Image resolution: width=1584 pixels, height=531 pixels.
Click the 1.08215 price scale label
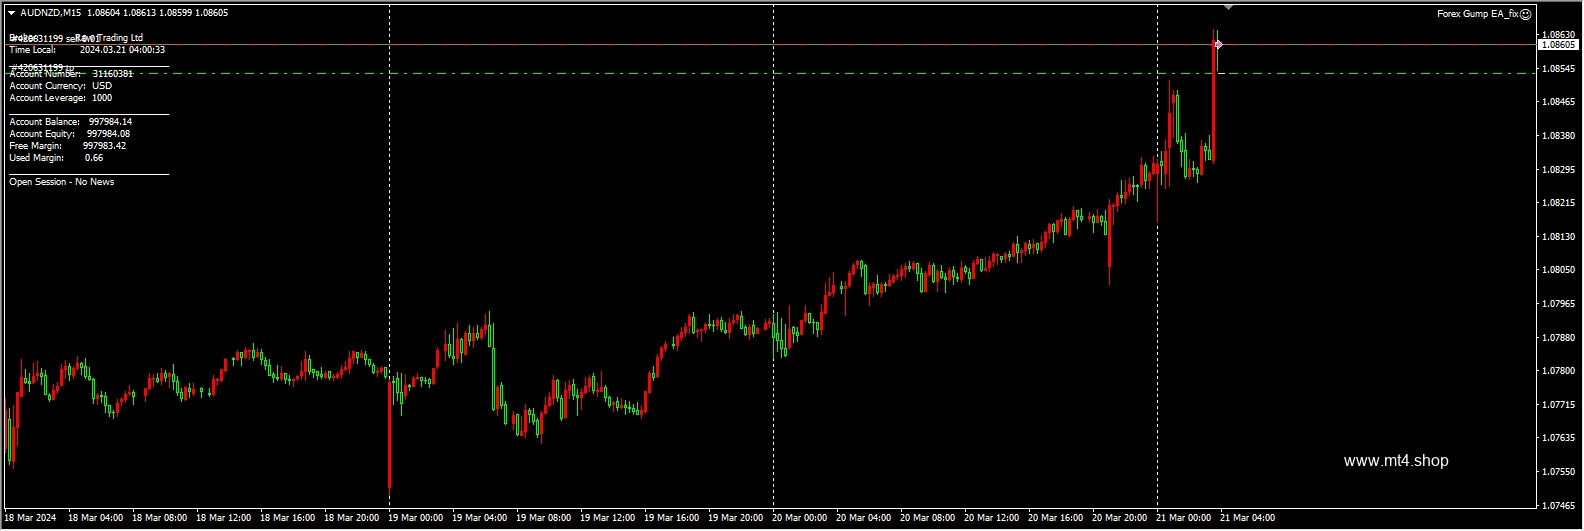(1558, 203)
